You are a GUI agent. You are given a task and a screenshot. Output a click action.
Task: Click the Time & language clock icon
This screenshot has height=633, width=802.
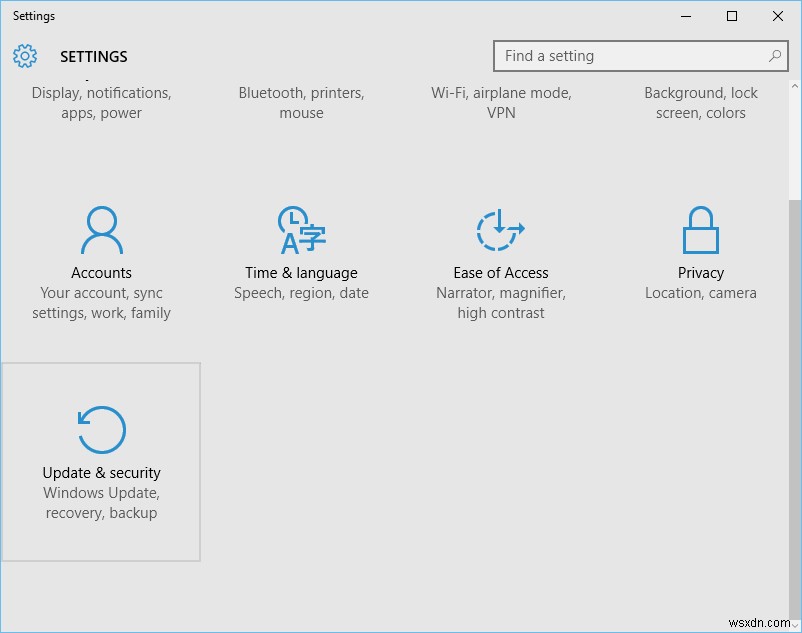coord(300,230)
